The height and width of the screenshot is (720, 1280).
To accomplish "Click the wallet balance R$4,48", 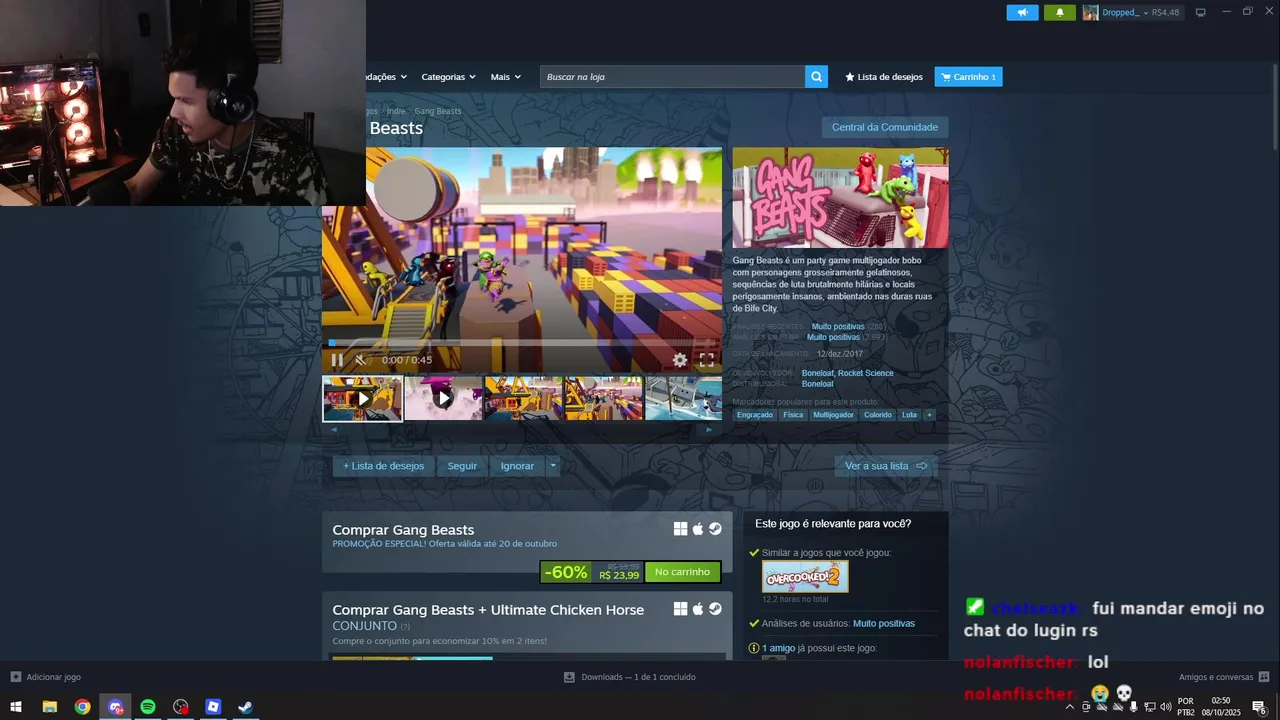I will pyautogui.click(x=1165, y=12).
